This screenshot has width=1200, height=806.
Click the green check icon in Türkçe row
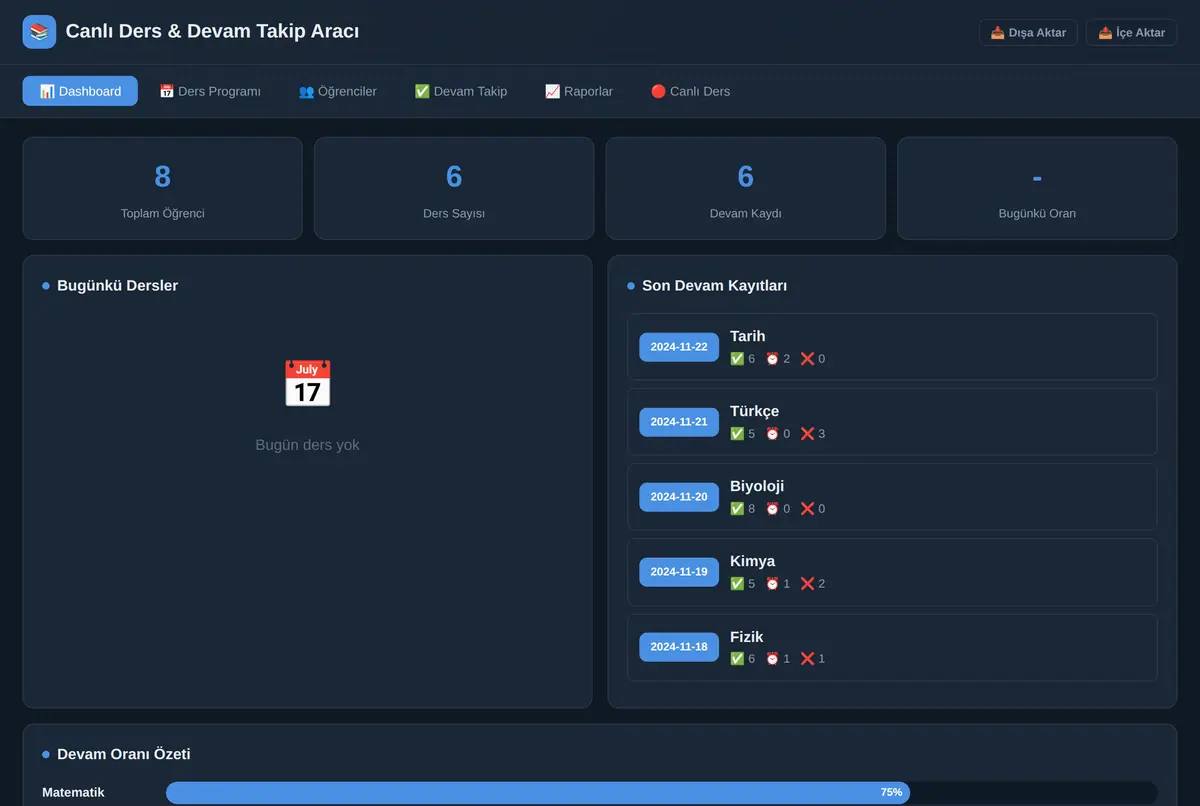point(737,434)
